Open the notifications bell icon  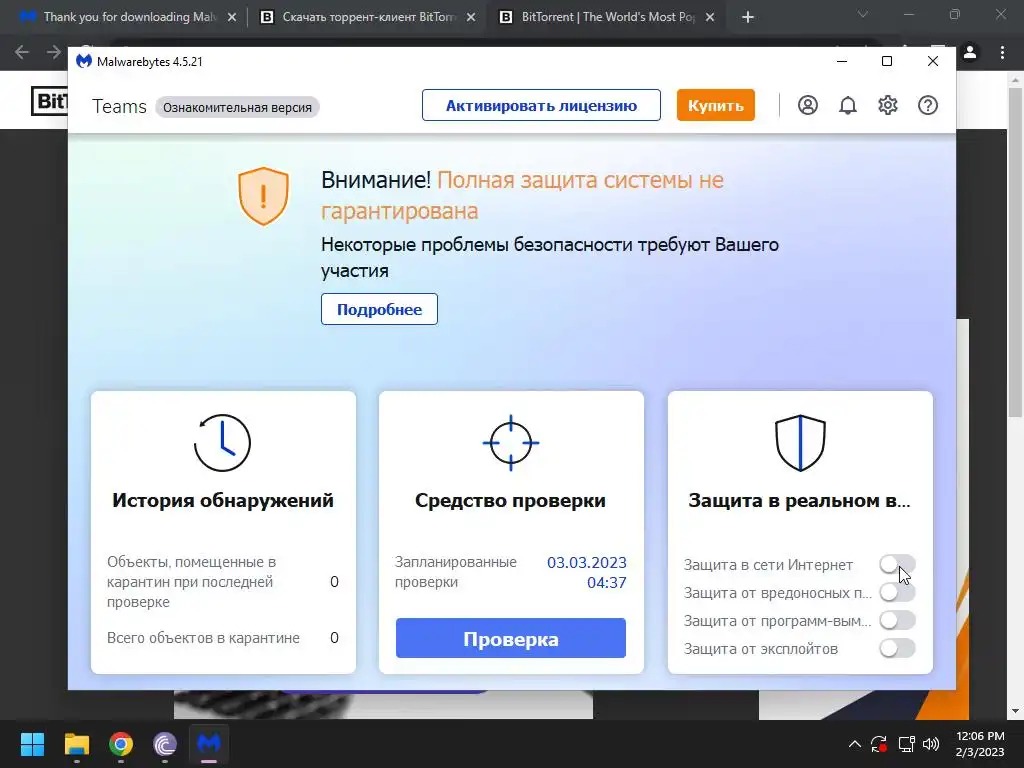[x=848, y=105]
